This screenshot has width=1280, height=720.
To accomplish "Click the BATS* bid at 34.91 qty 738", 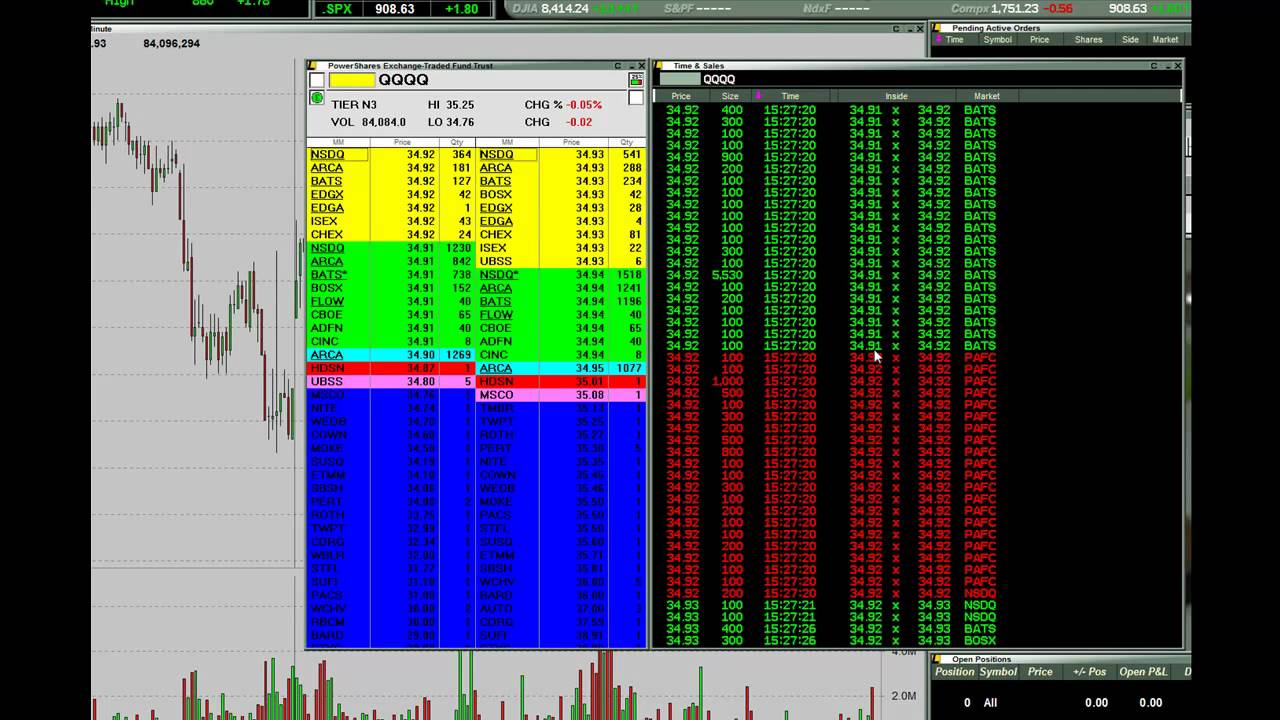I will [x=391, y=275].
